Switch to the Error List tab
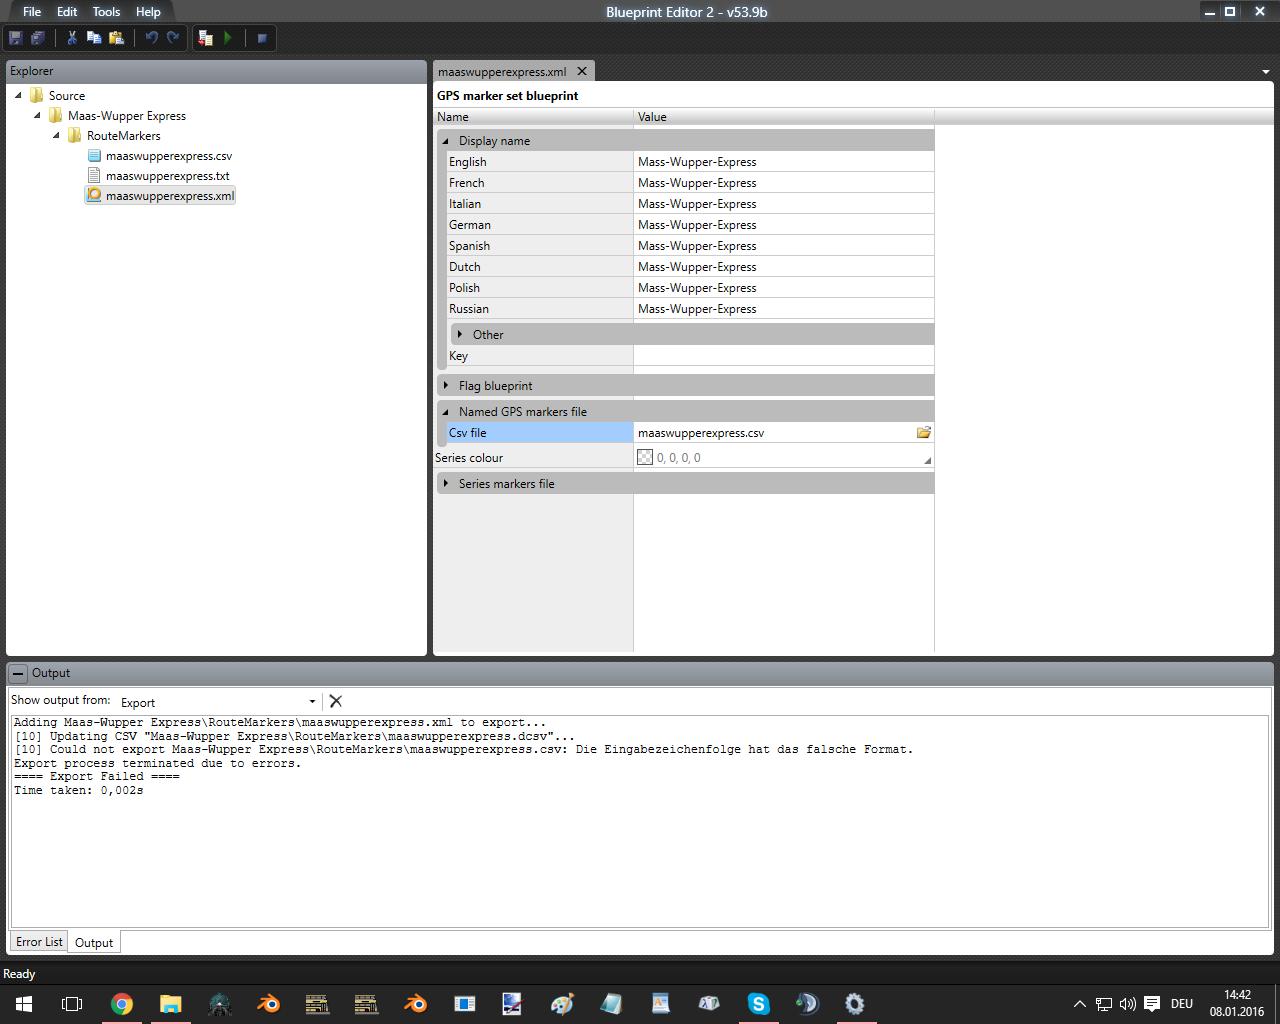 point(39,942)
